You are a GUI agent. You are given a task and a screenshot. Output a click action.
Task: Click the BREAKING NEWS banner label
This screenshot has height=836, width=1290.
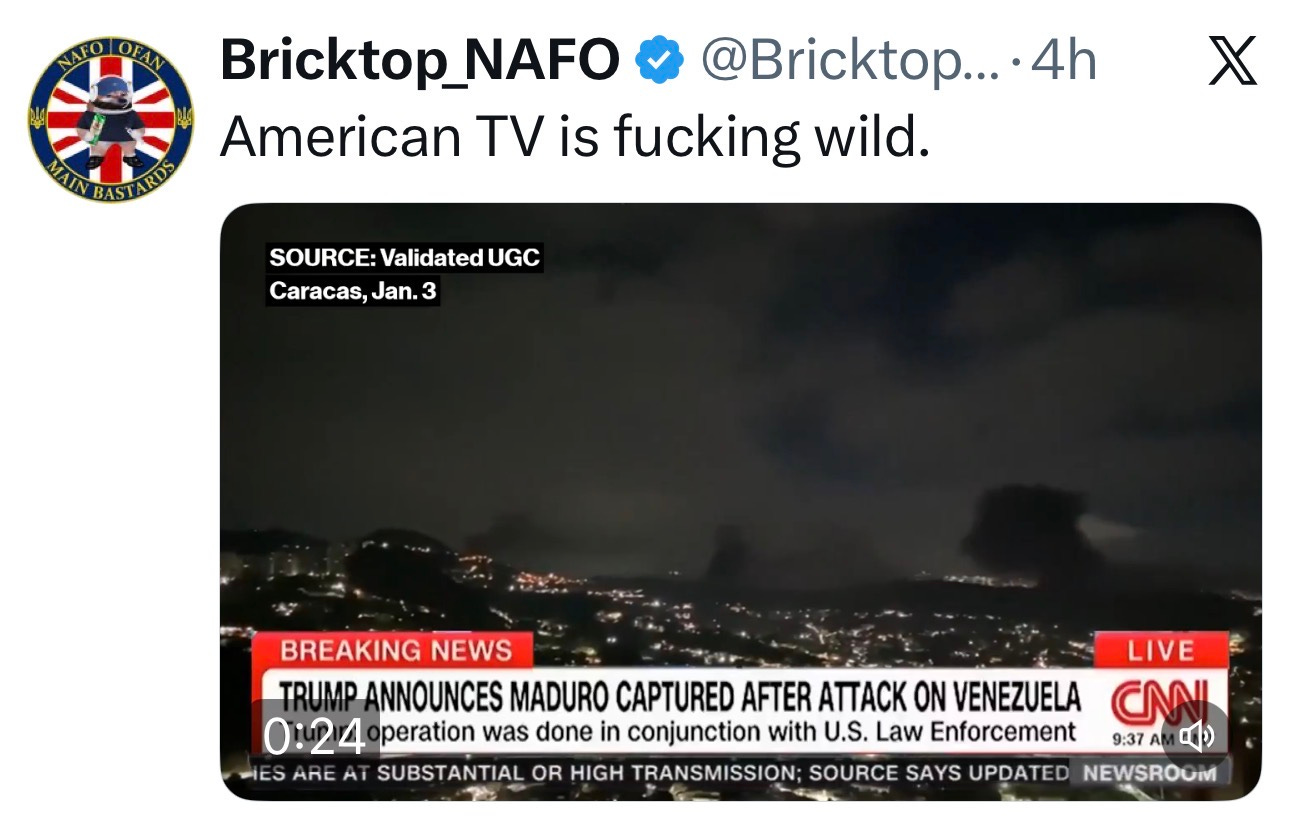pyautogui.click(x=395, y=651)
